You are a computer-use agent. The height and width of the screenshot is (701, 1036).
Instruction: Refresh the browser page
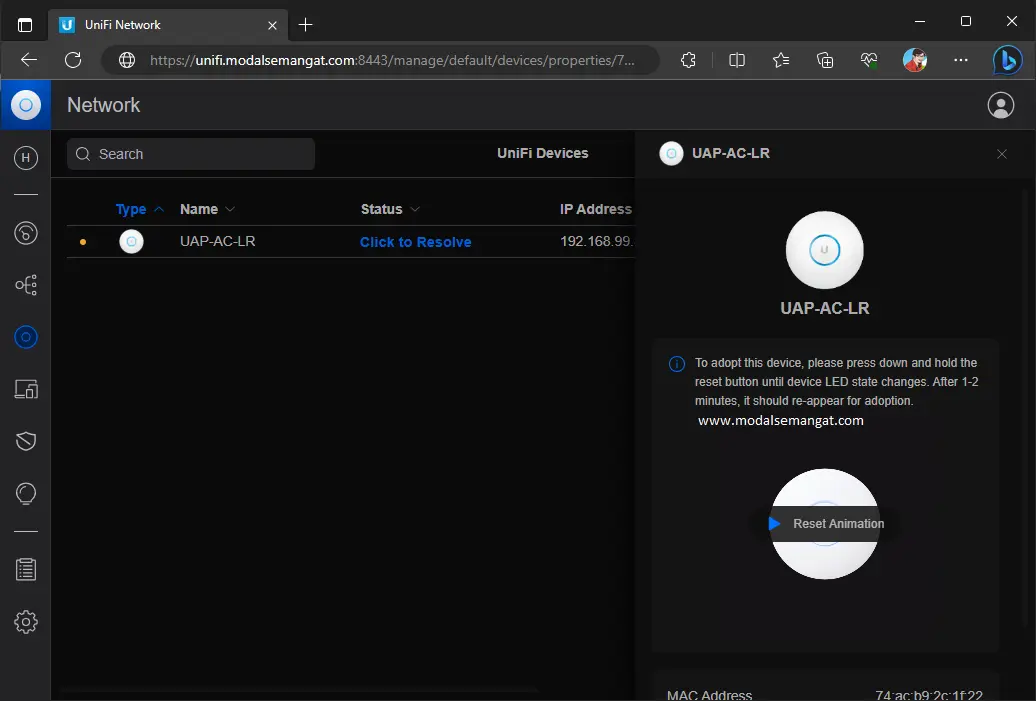(x=73, y=60)
